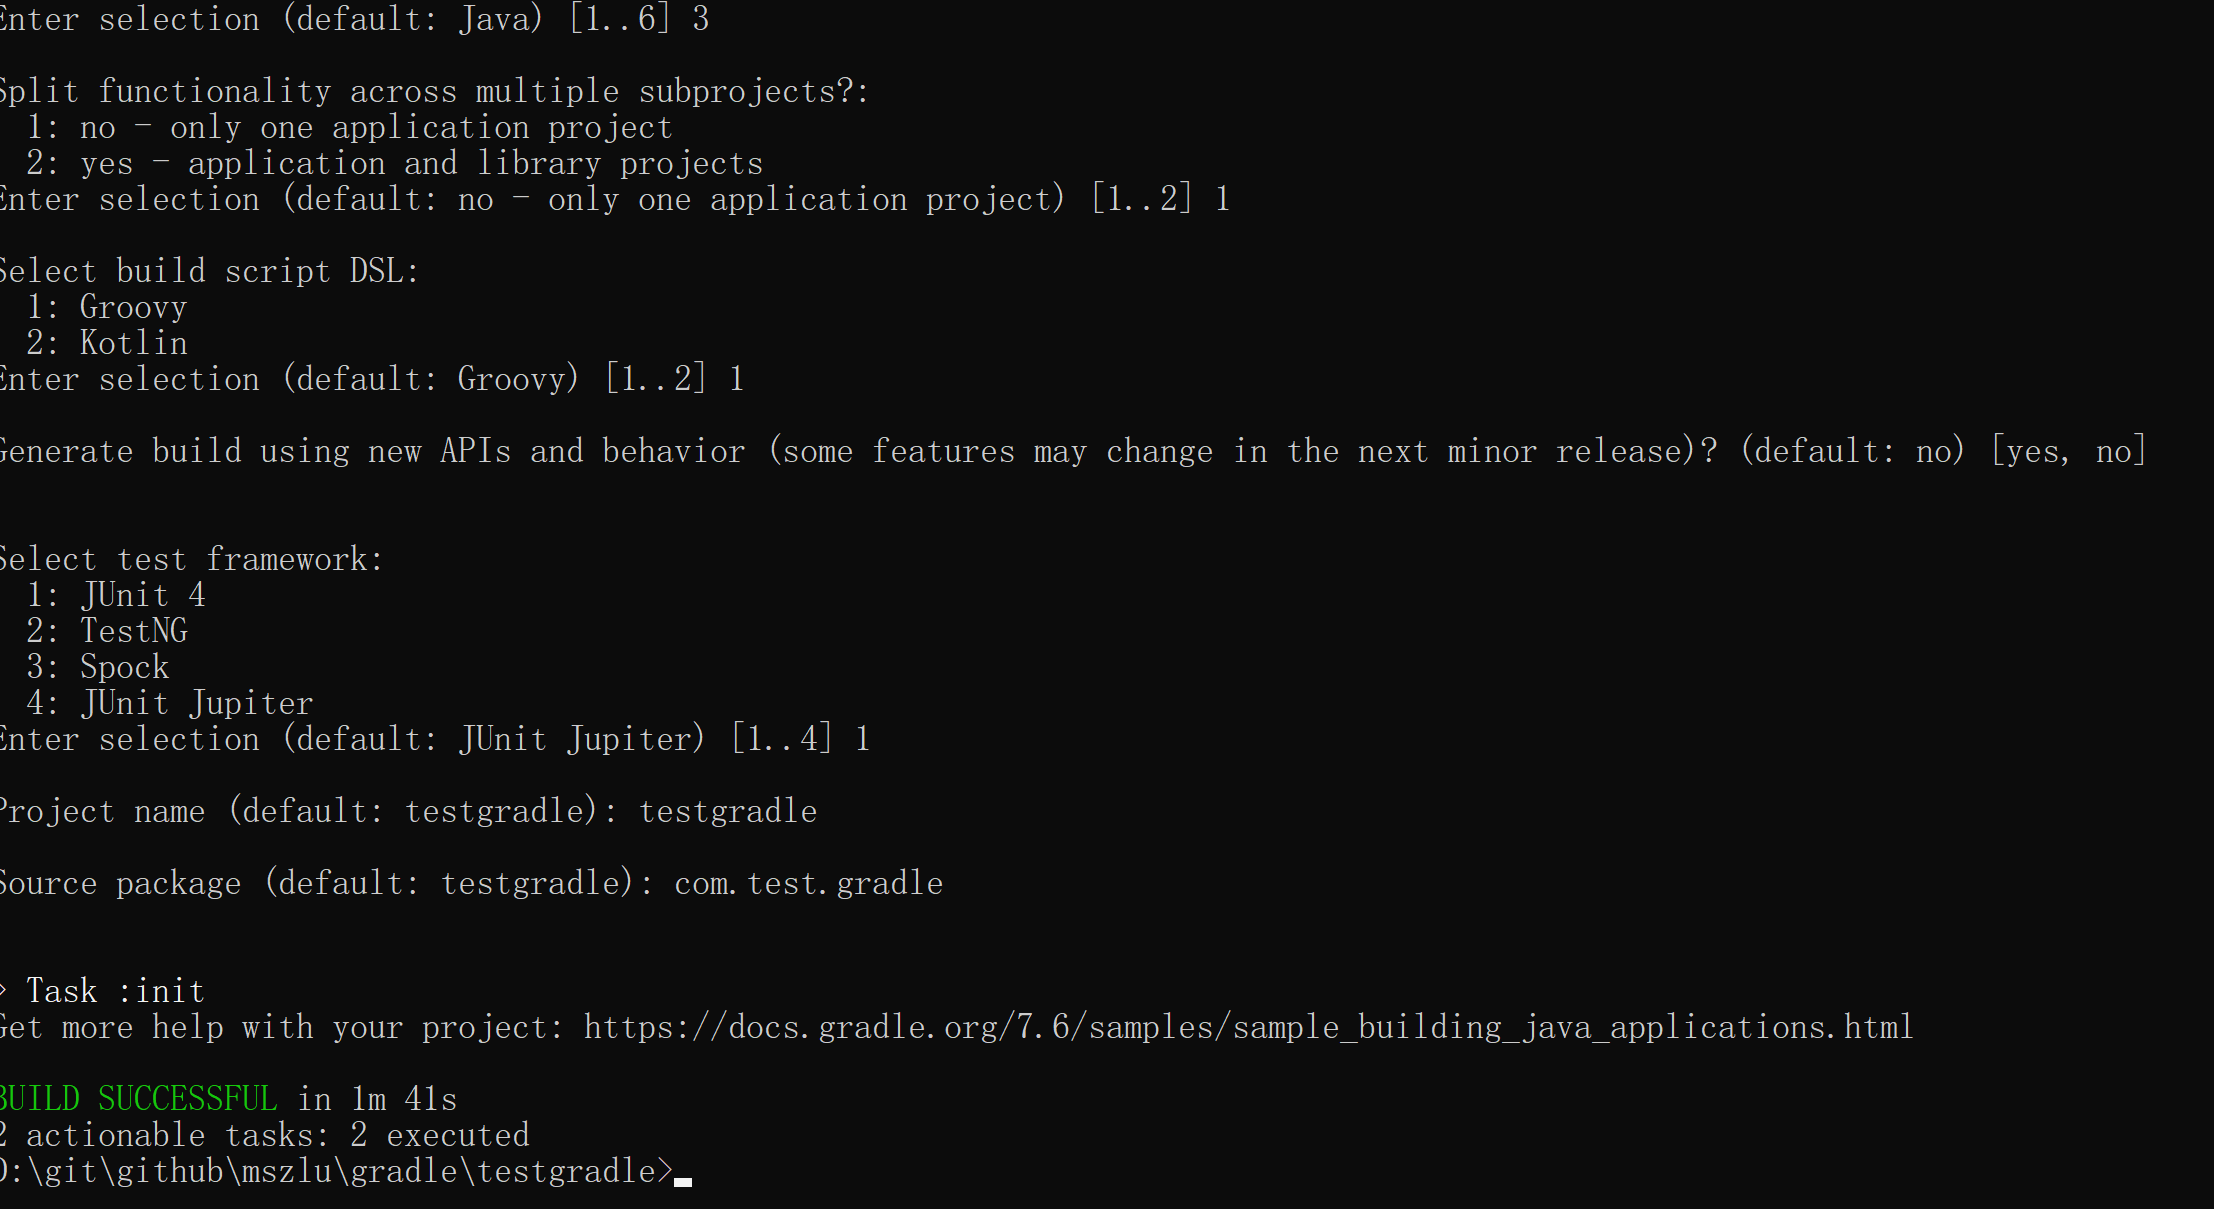
Task: Click the '[yes, no]' prompt text
Action: tap(2069, 452)
